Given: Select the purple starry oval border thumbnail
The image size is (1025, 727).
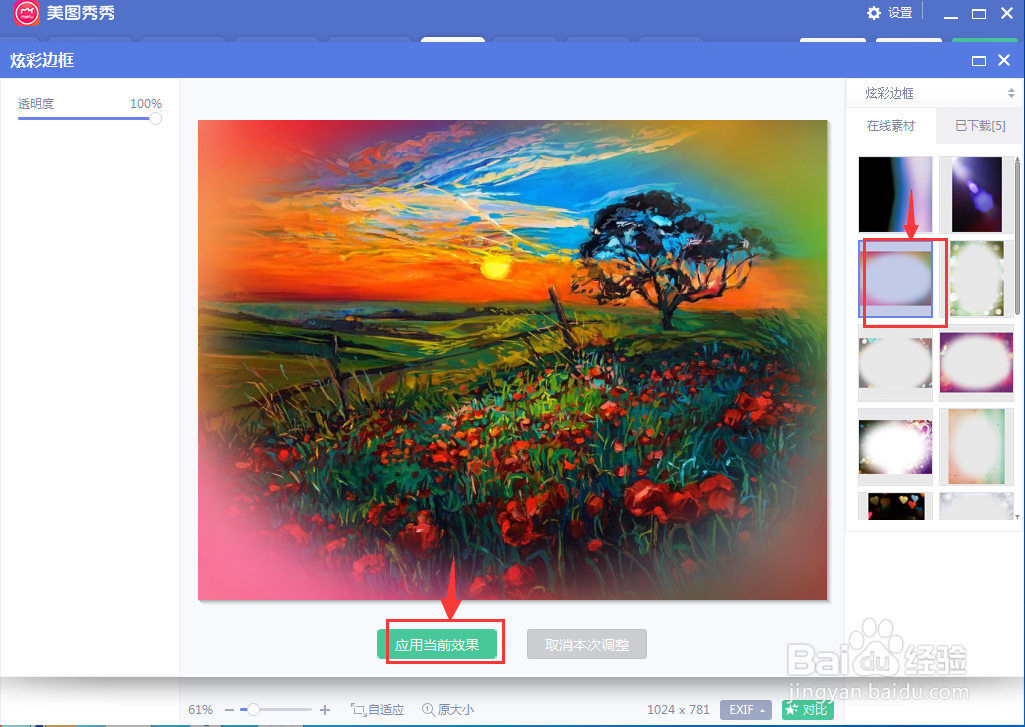Looking at the screenshot, I should (976, 363).
